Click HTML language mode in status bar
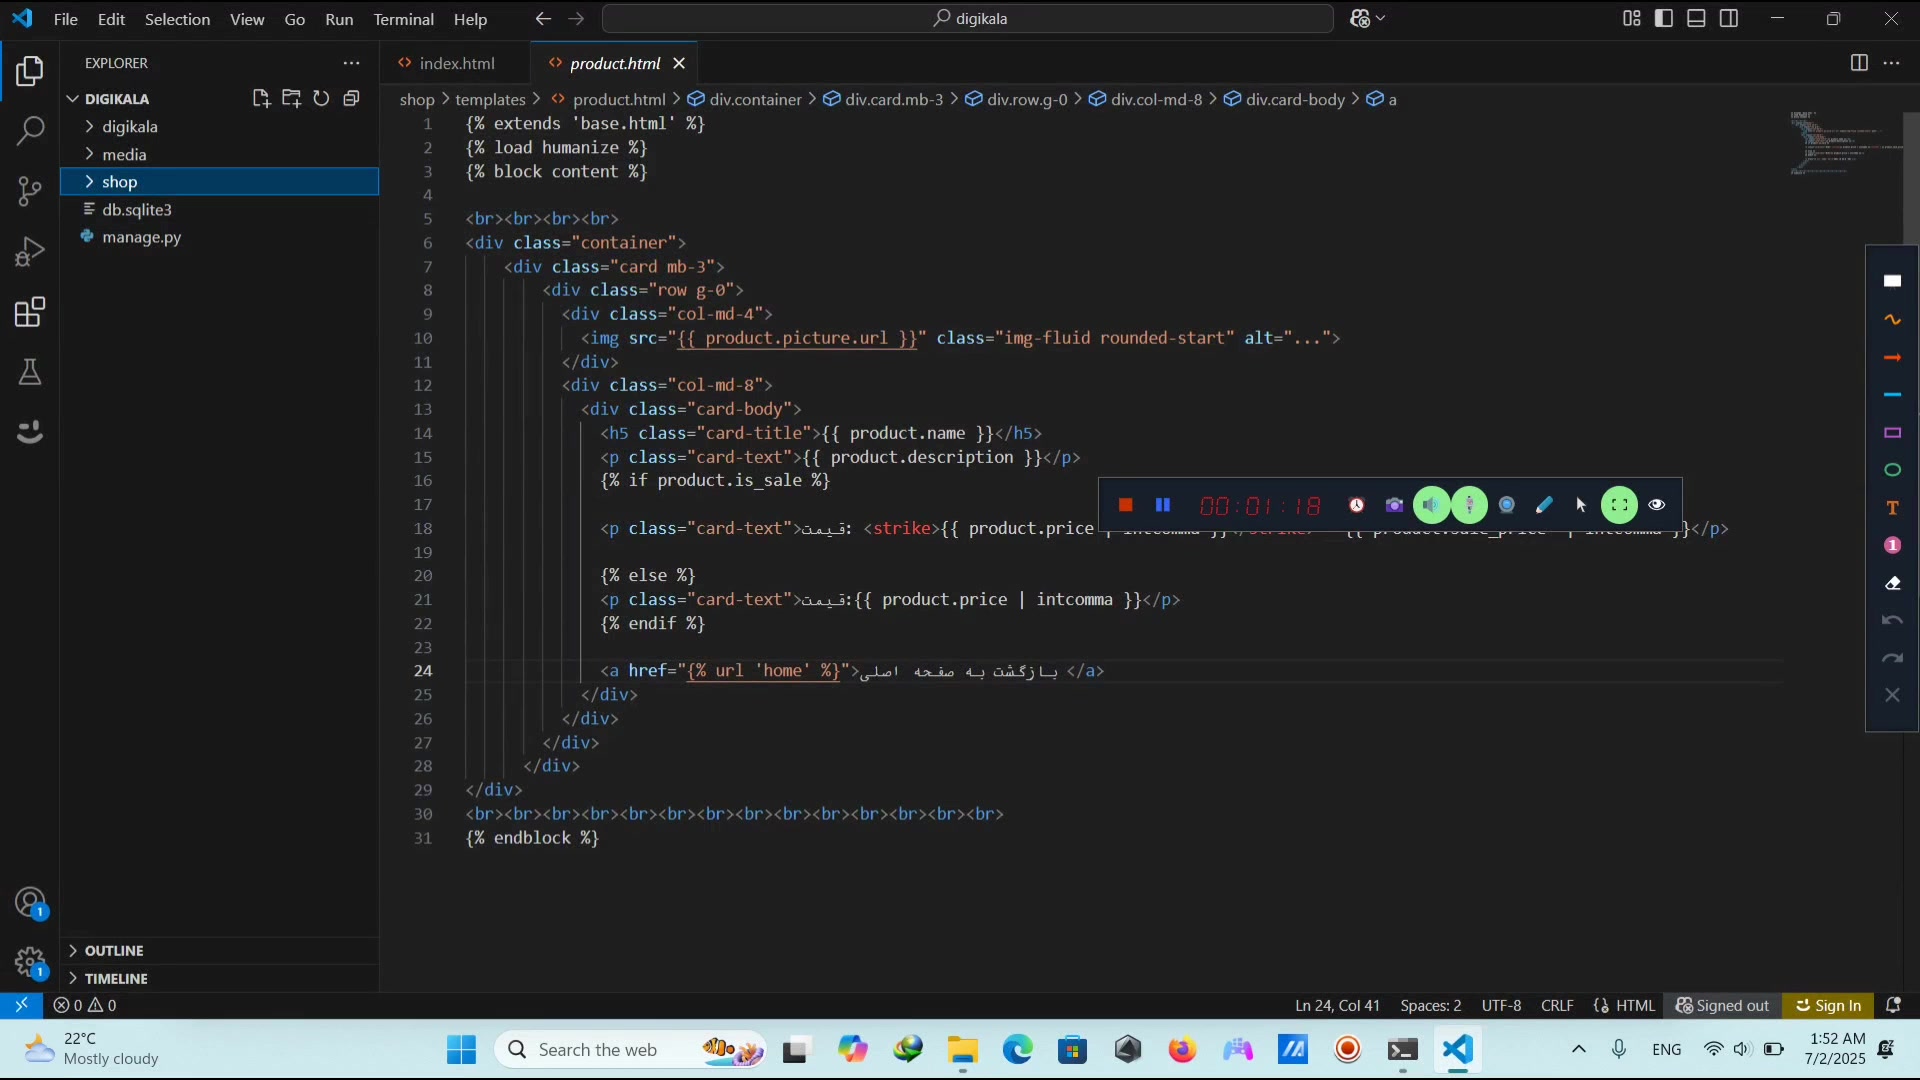Image resolution: width=1920 pixels, height=1080 pixels. pos(1634,1006)
